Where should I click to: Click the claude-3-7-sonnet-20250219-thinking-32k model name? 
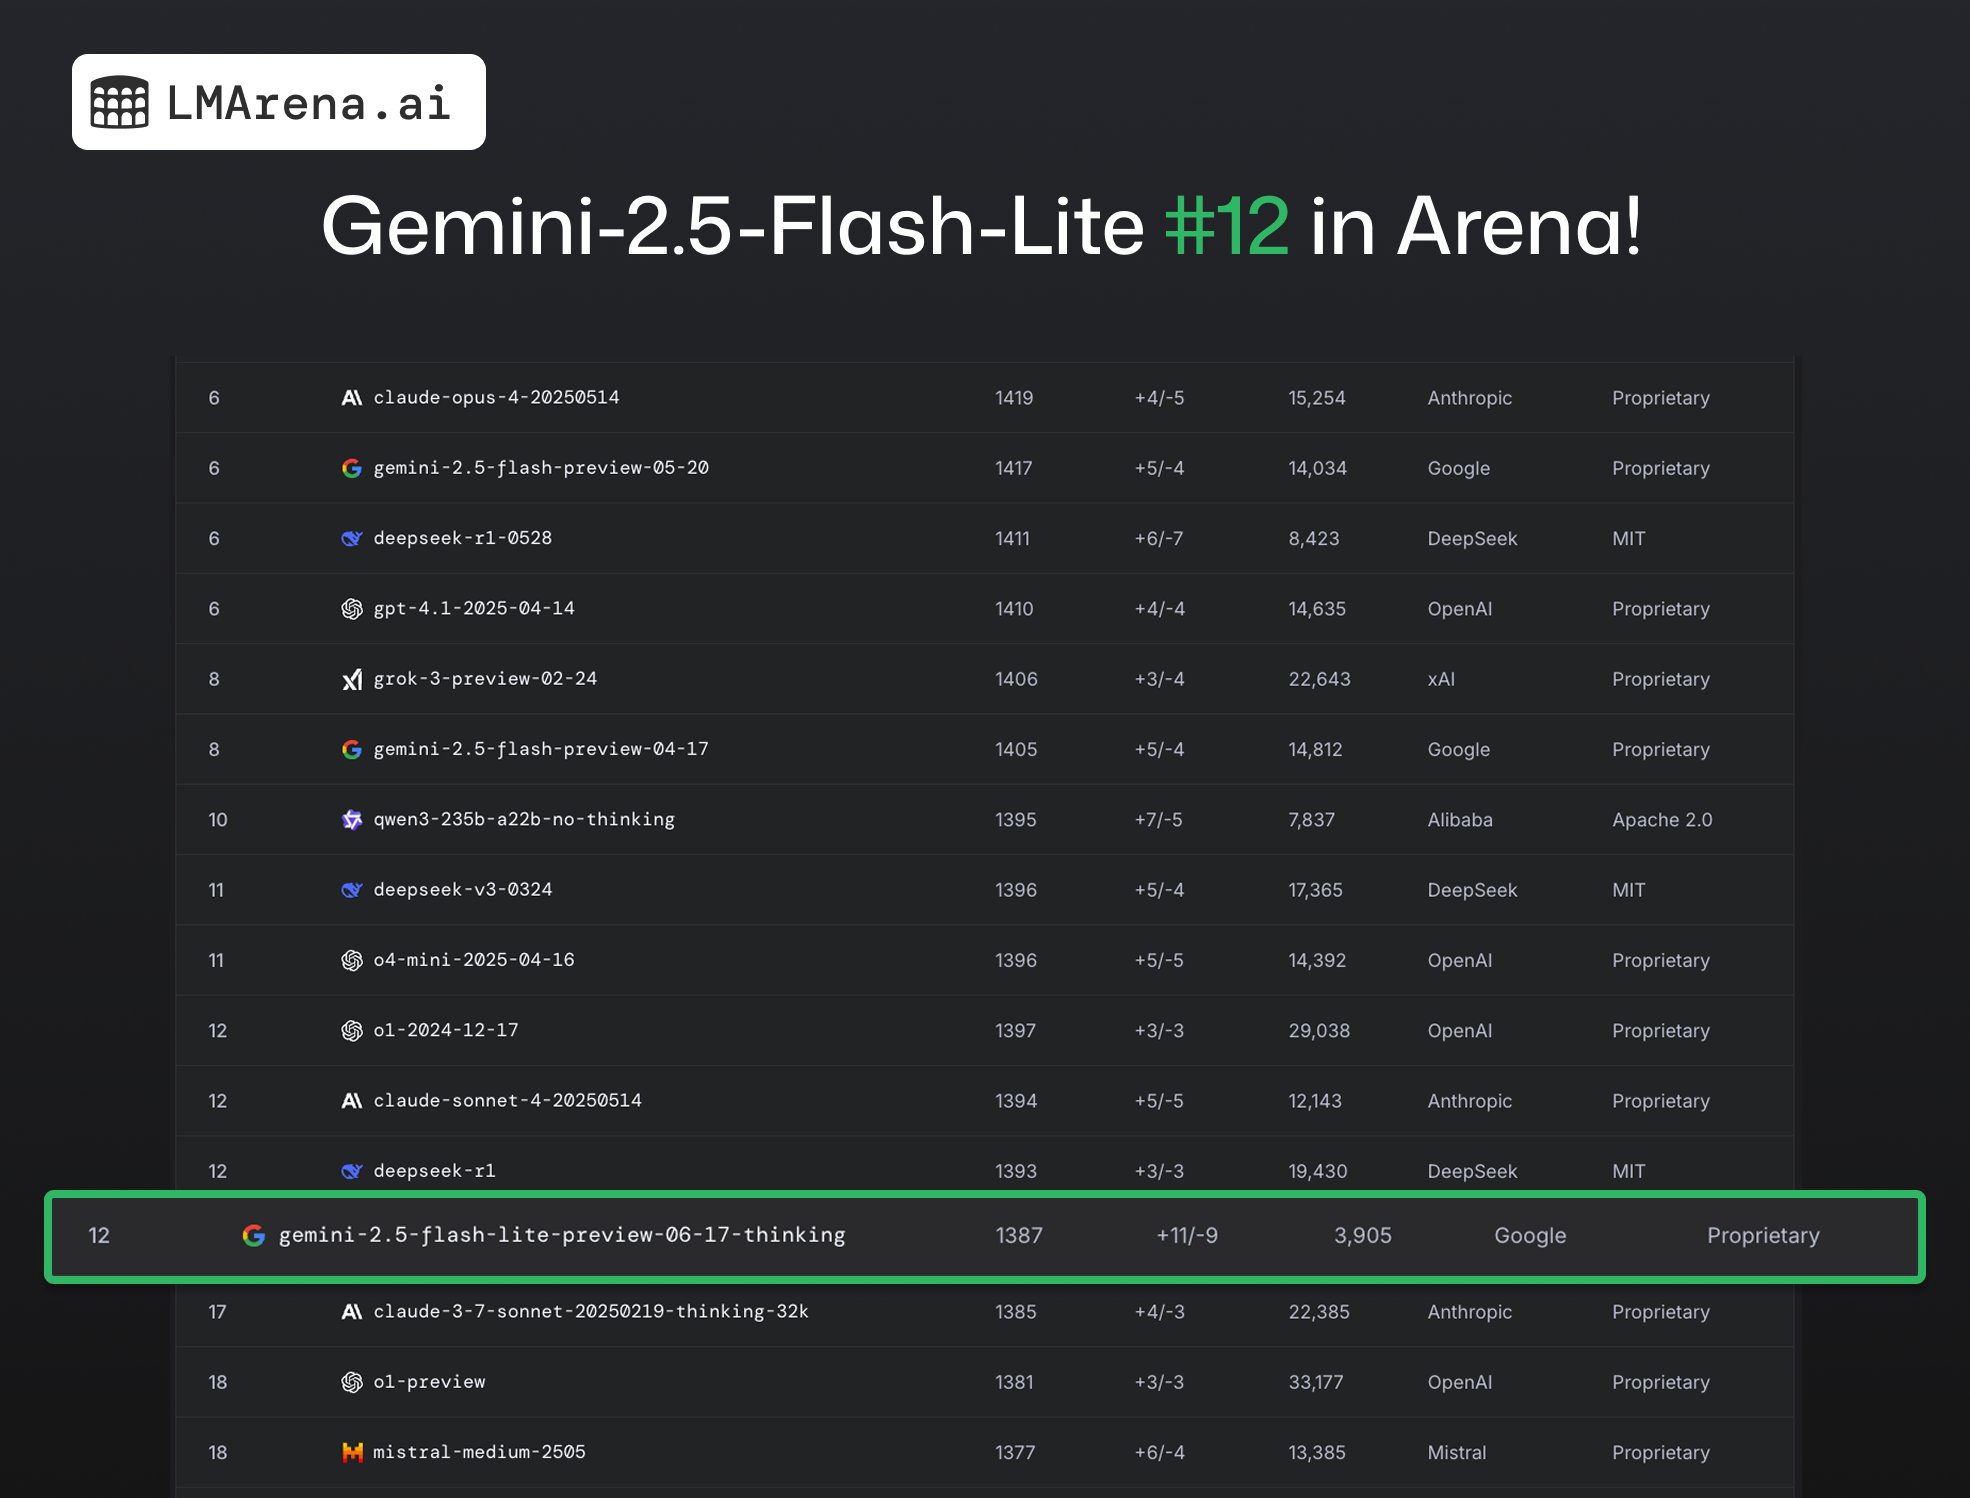pos(590,1311)
